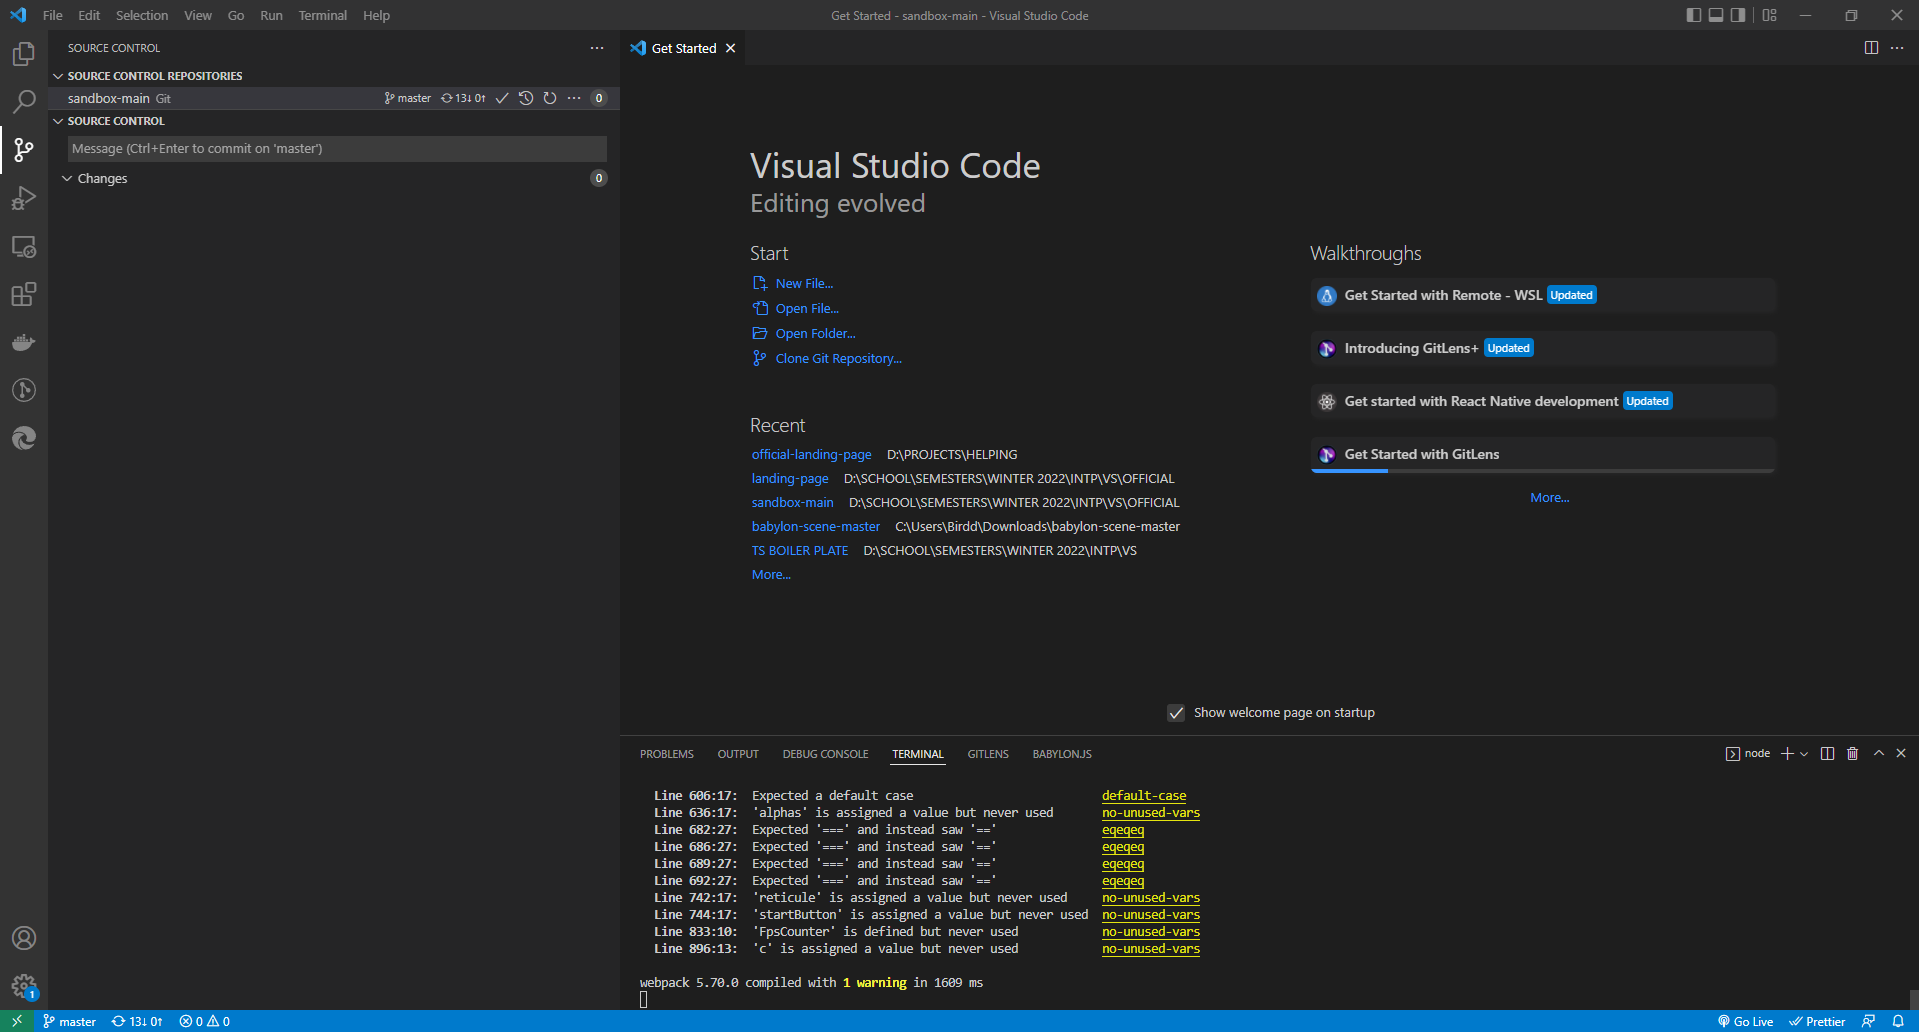Kill terminal using the trash icon

[1852, 754]
